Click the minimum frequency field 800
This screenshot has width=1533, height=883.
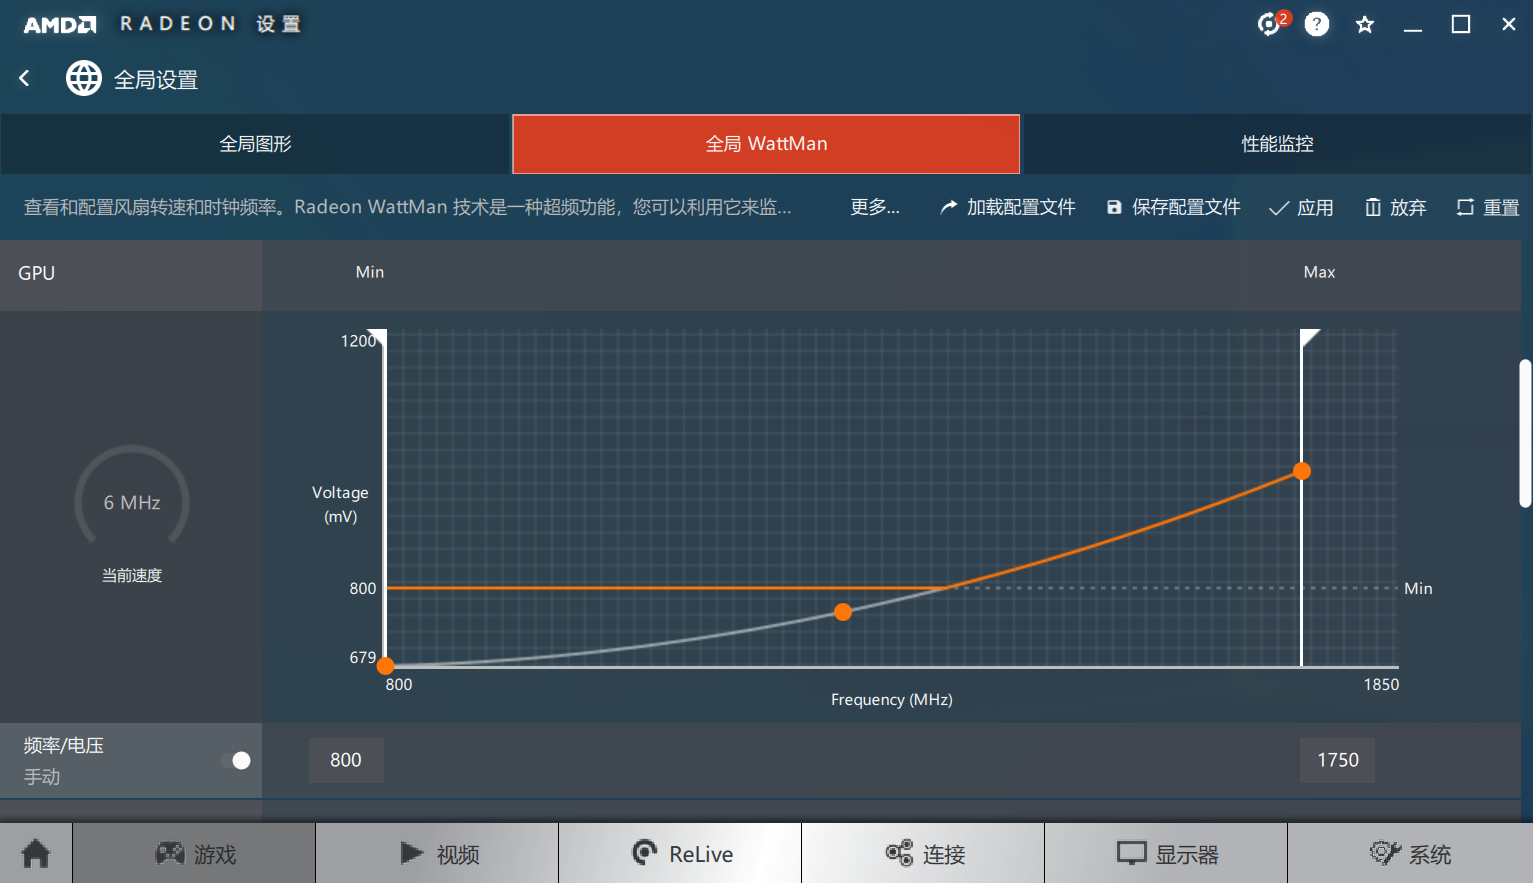point(346,760)
